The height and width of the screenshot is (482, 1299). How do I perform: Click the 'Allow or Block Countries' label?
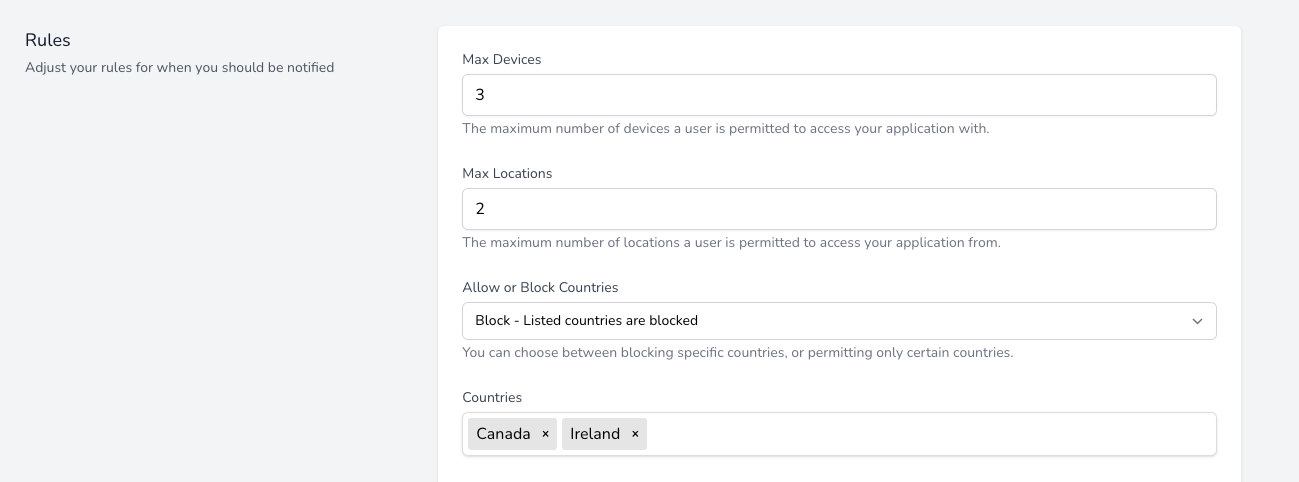pyautogui.click(x=540, y=288)
